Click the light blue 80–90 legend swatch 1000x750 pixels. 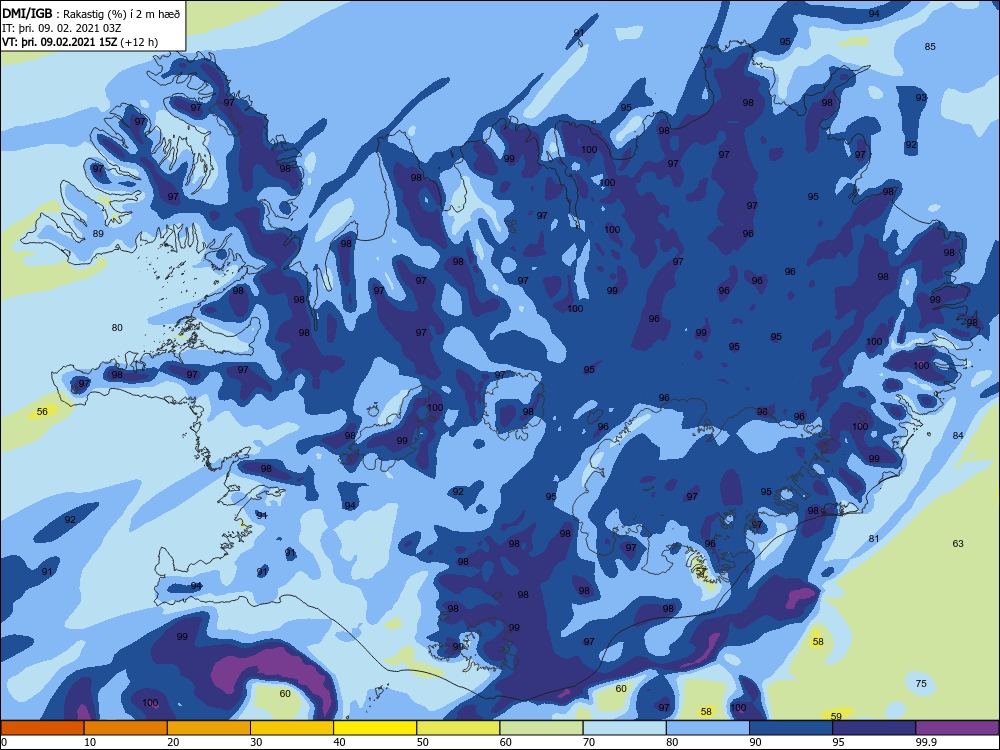[708, 728]
